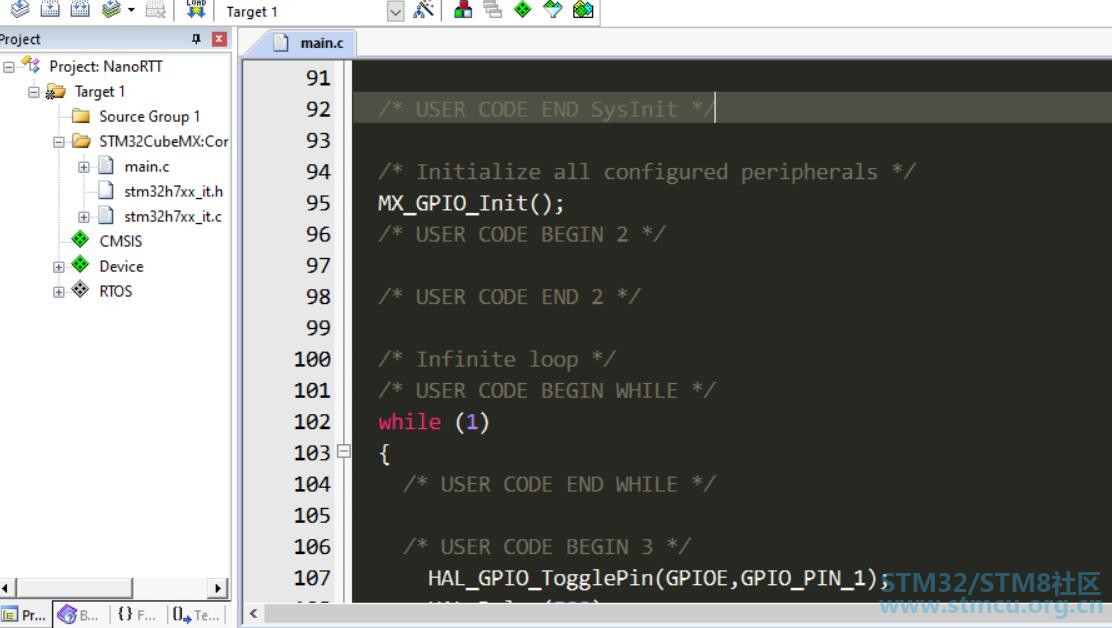
Task: Click line number 97 in the gutter
Action: [318, 266]
